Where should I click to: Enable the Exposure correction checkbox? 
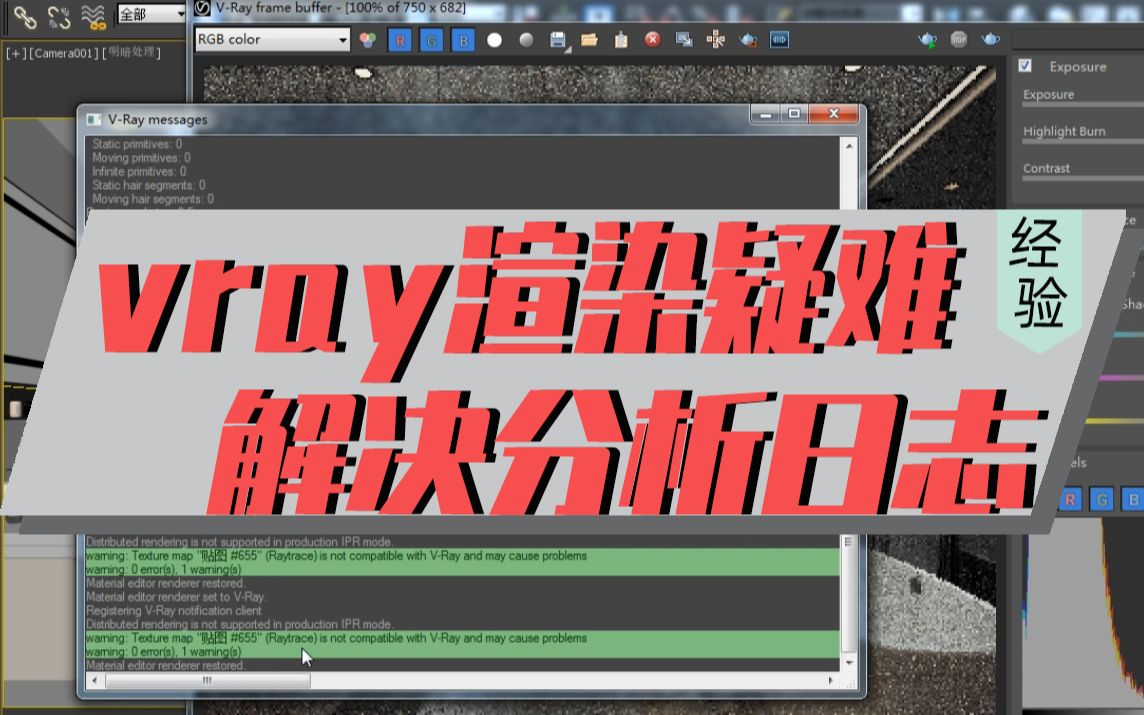coord(1024,66)
